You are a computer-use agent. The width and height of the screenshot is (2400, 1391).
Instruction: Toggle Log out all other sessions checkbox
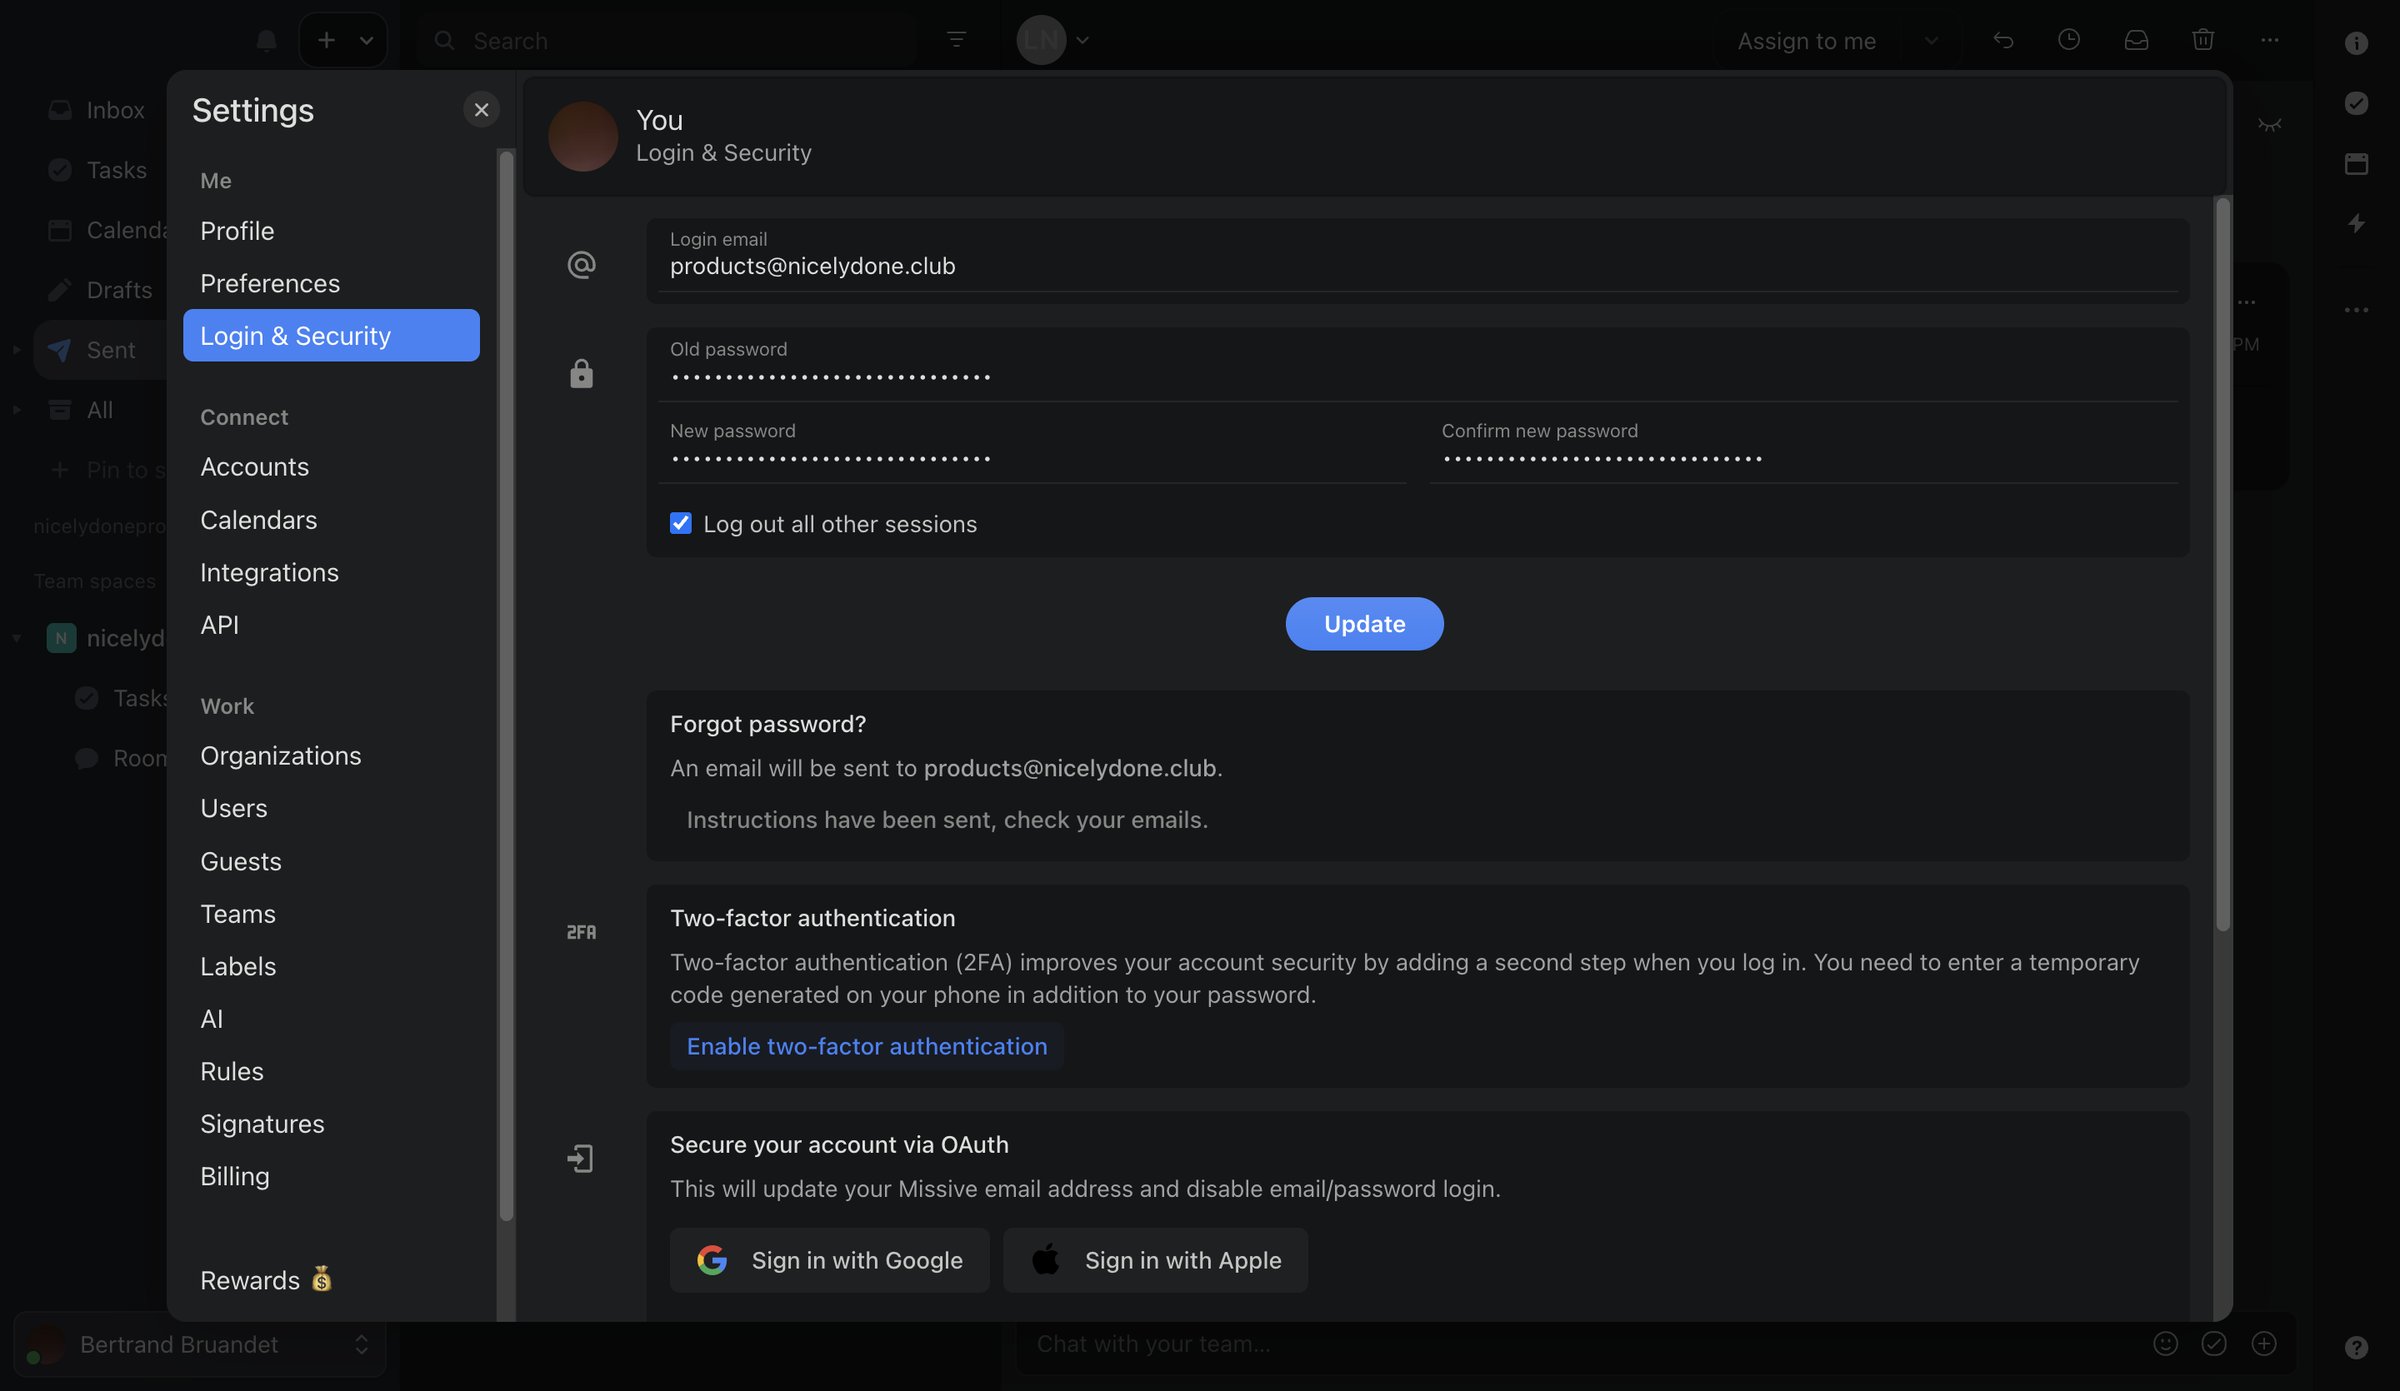680,523
